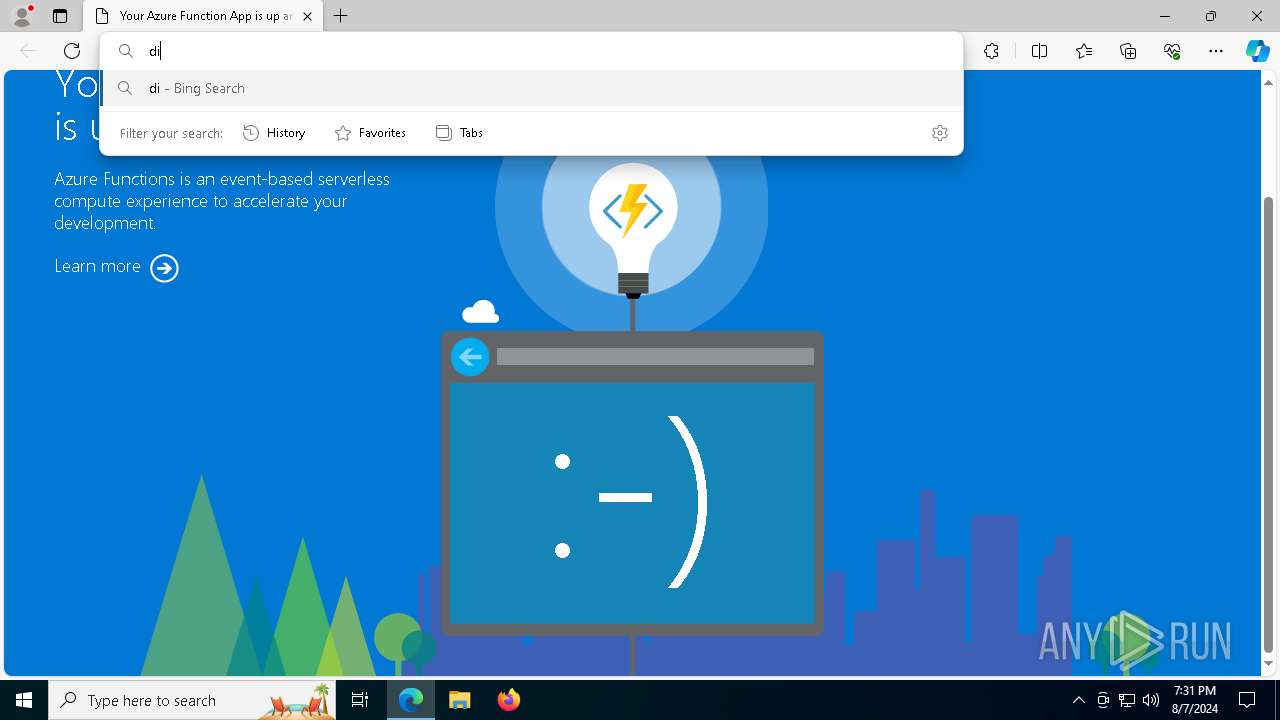1280x720 pixels.
Task: Open address bar search settings gear
Action: coord(940,133)
